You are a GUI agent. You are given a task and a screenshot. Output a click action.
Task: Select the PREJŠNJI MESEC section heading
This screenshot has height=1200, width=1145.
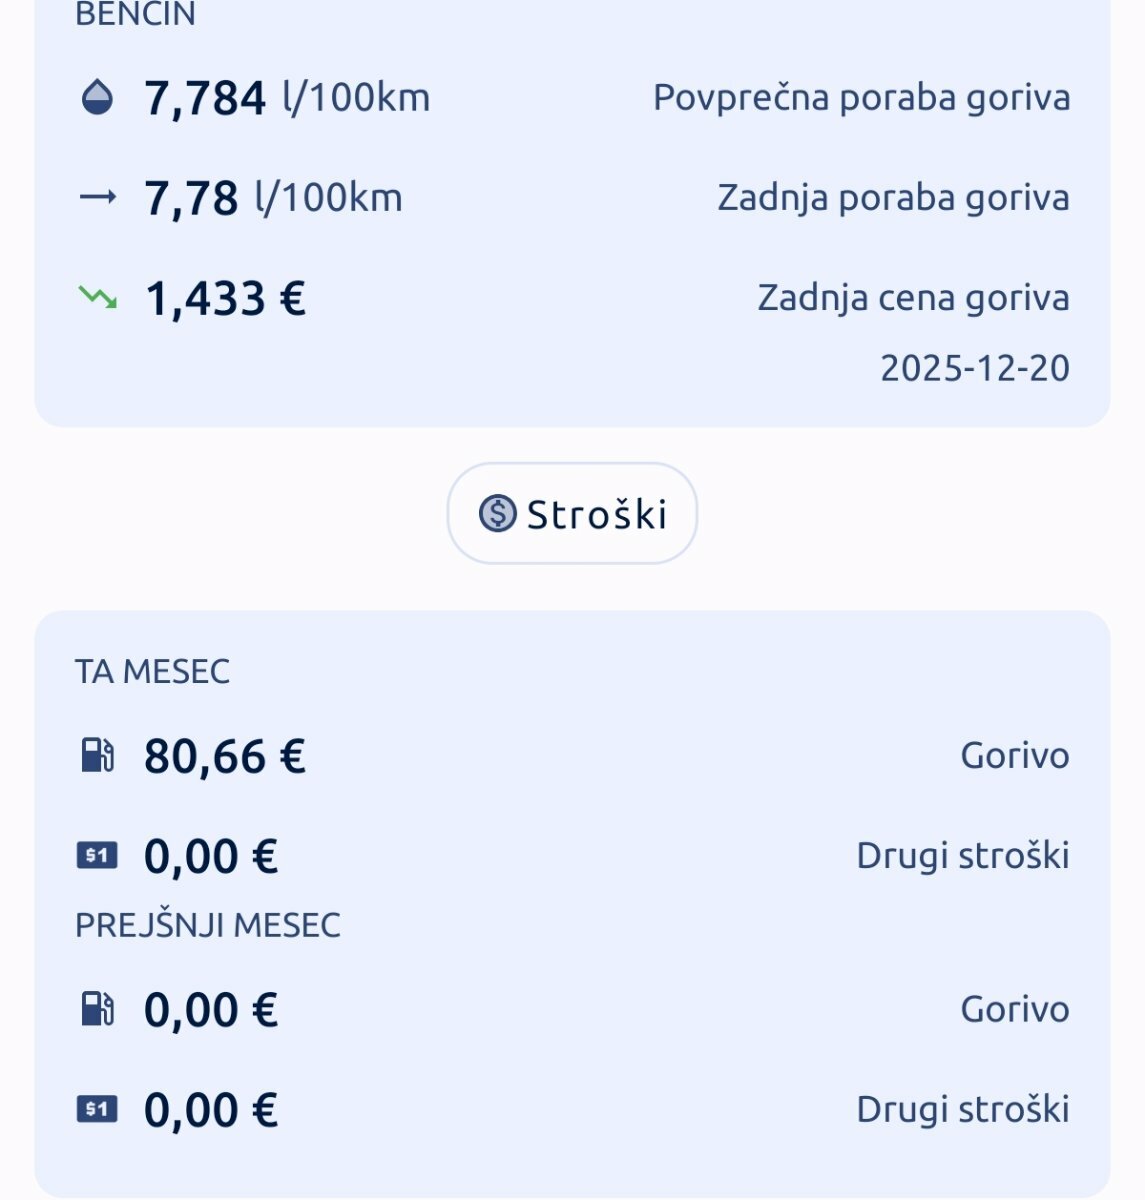[208, 925]
